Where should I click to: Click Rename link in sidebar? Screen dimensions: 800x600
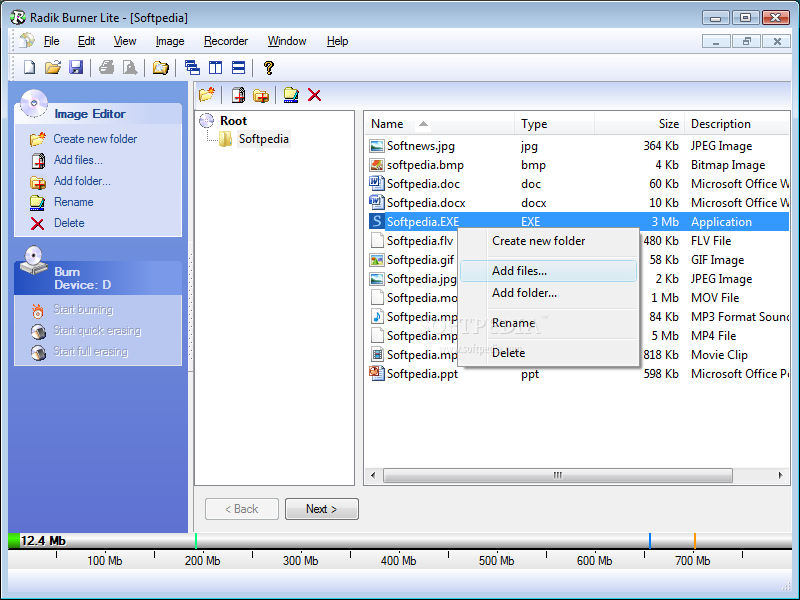coord(73,202)
